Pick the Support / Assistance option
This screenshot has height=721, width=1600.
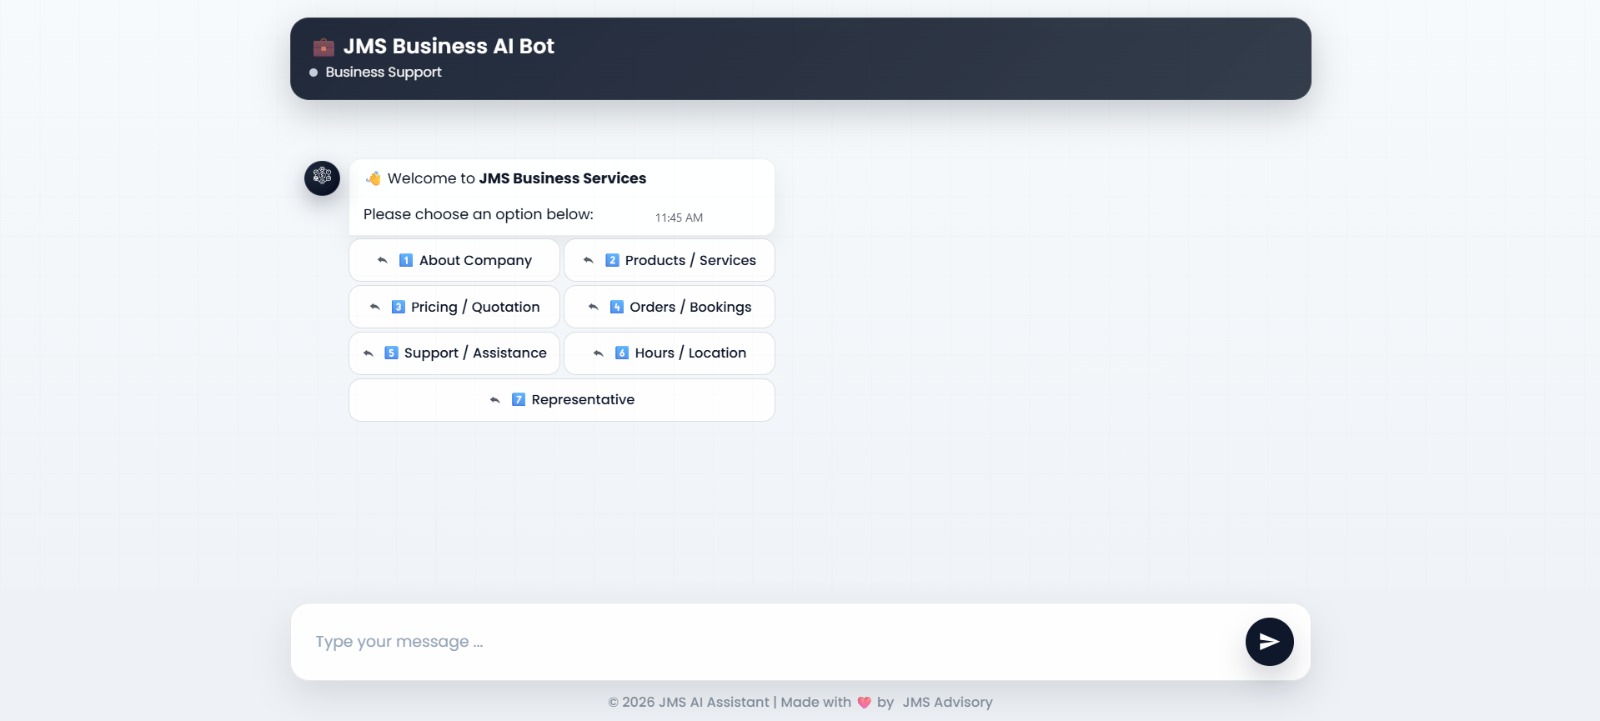pos(454,353)
